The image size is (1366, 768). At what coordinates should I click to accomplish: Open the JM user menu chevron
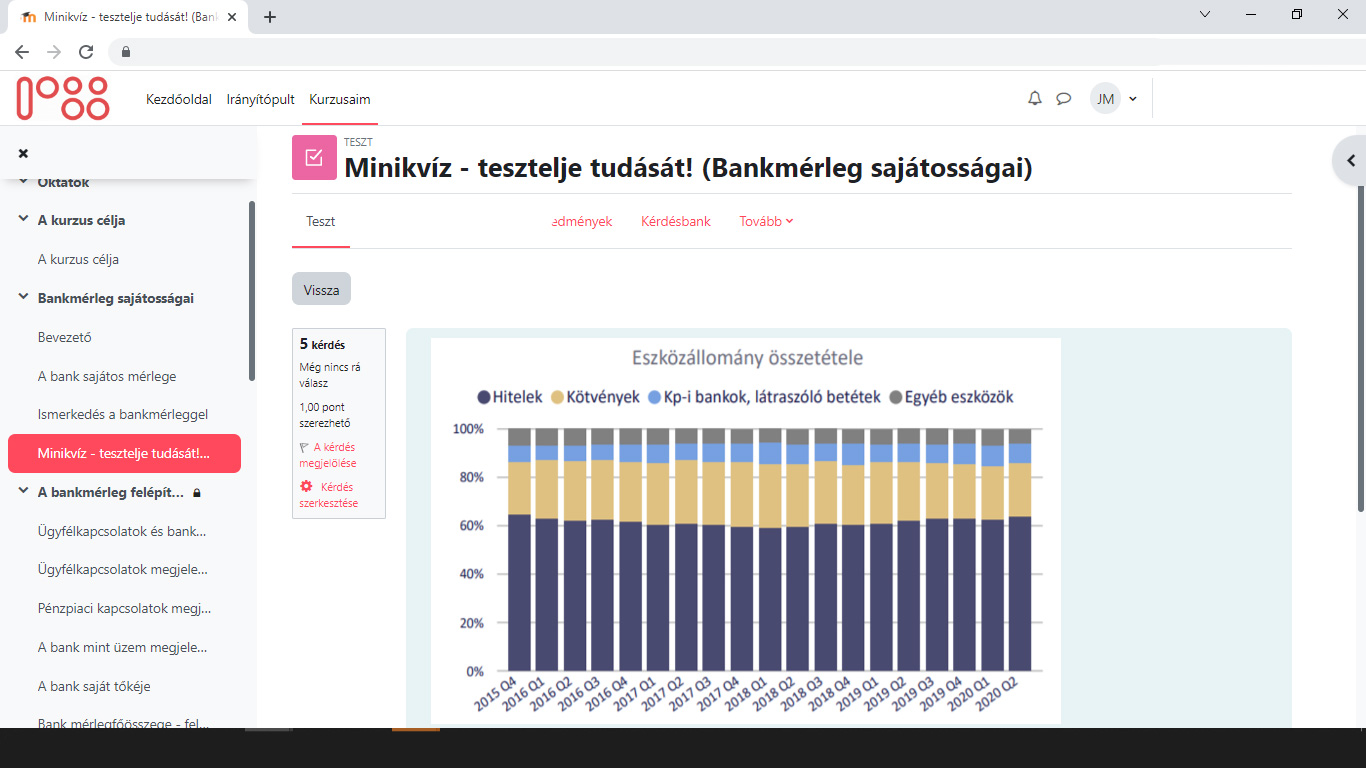1133,98
